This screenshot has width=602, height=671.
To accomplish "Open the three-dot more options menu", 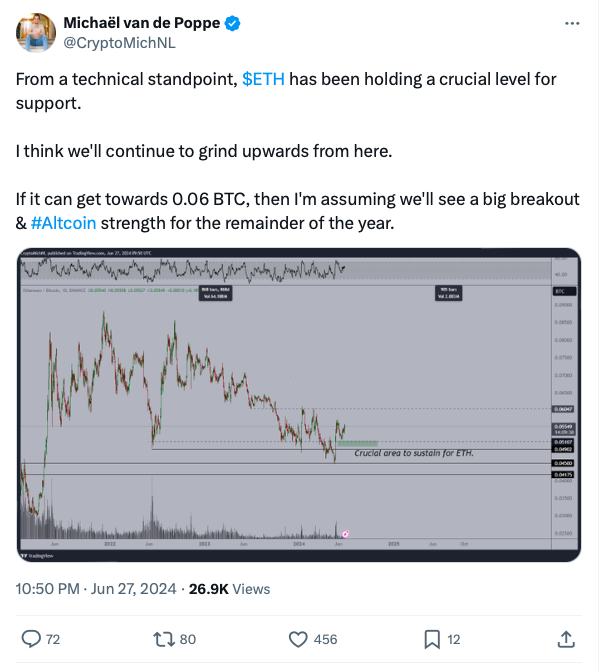I will coord(572,24).
